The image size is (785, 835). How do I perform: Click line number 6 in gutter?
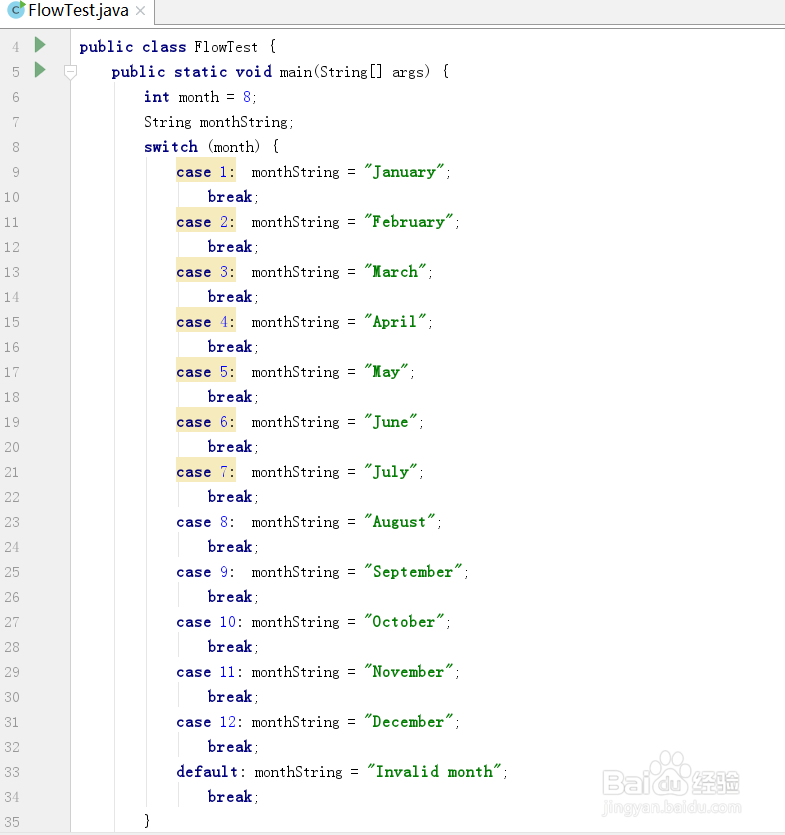click(x=15, y=97)
